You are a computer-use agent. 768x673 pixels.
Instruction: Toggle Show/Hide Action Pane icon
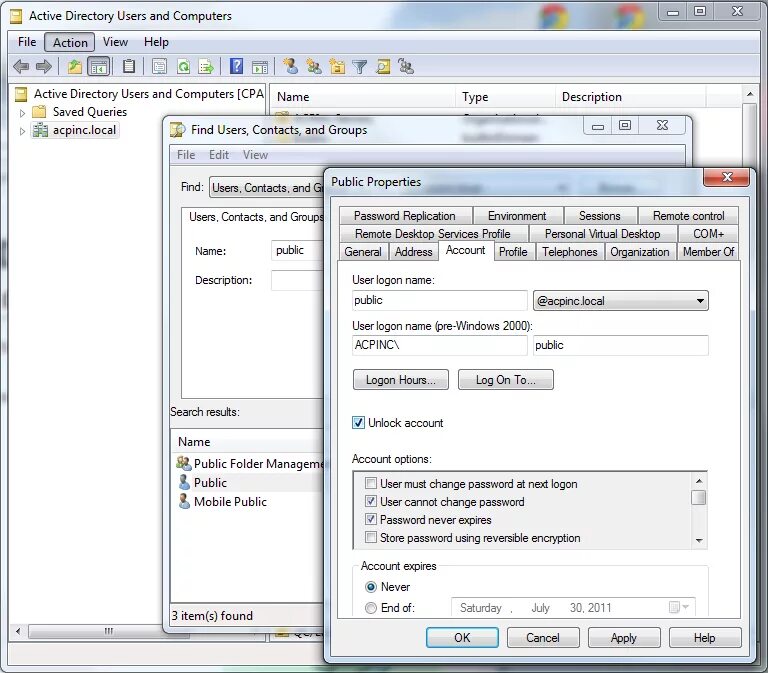pyautogui.click(x=260, y=67)
